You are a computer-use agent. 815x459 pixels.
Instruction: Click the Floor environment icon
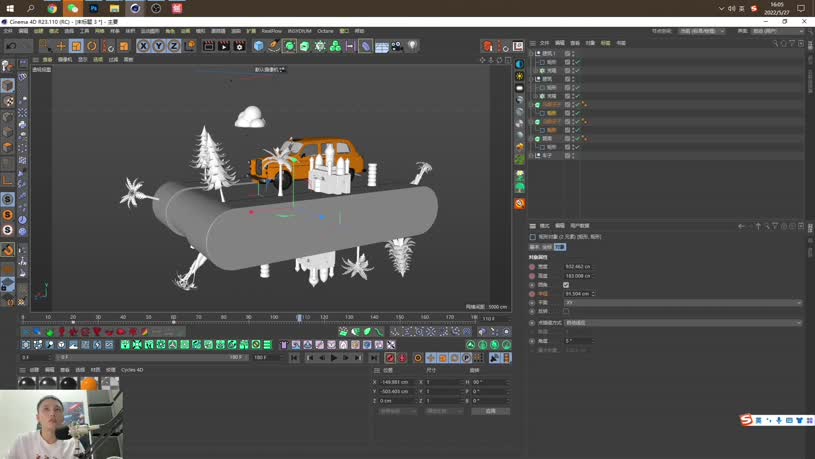click(x=382, y=46)
